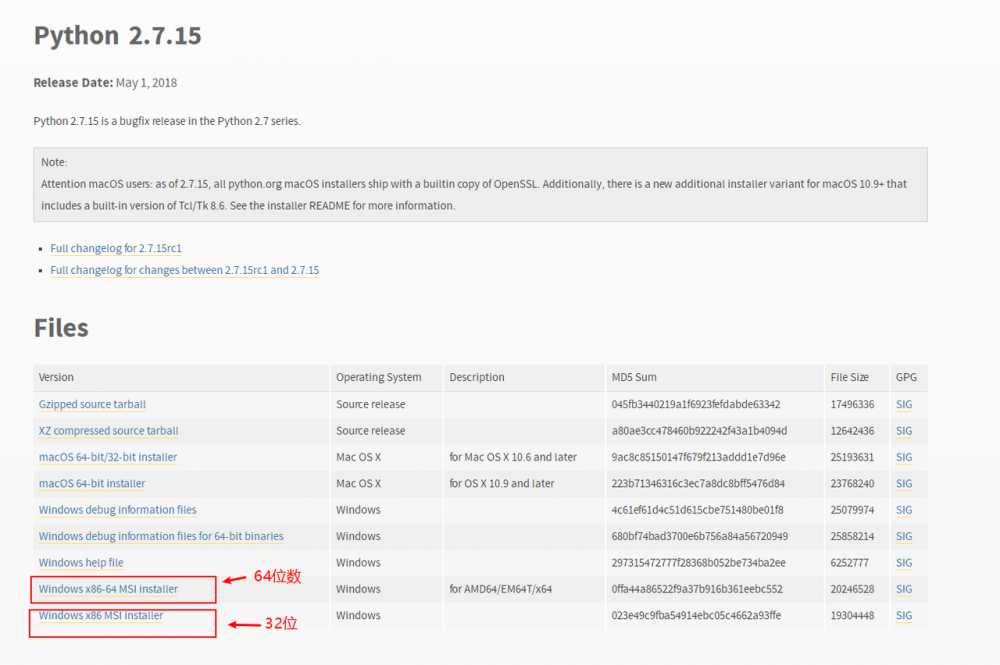Open SIG for Windows x86-64 MSI installer
Image resolution: width=1000 pixels, height=665 pixels.
pyautogui.click(x=904, y=589)
